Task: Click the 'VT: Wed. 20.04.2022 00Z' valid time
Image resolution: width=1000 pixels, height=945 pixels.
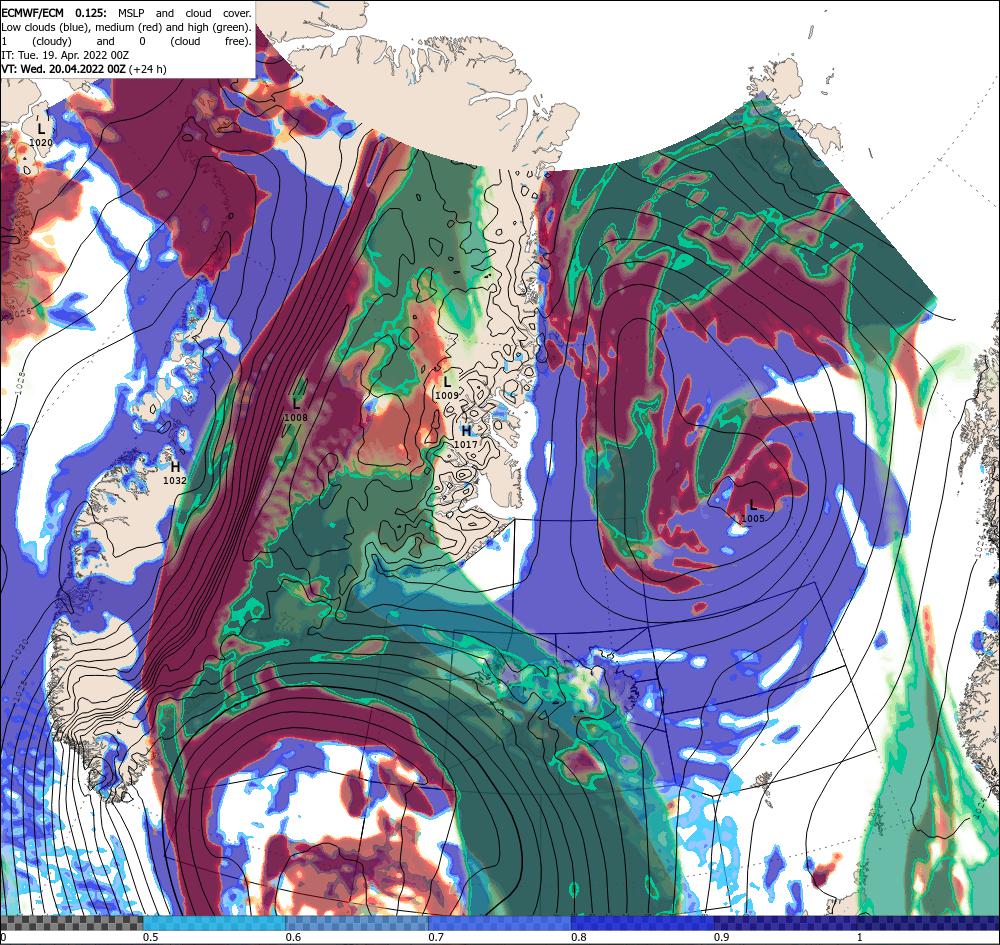Action: click(64, 70)
